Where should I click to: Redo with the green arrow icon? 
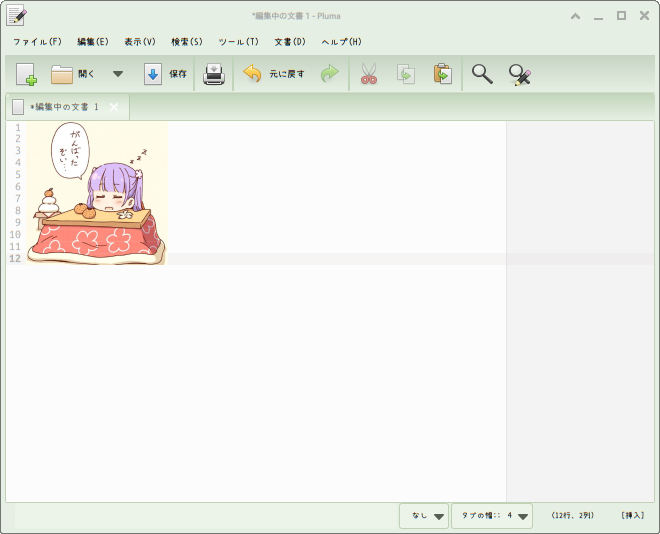pyautogui.click(x=329, y=74)
